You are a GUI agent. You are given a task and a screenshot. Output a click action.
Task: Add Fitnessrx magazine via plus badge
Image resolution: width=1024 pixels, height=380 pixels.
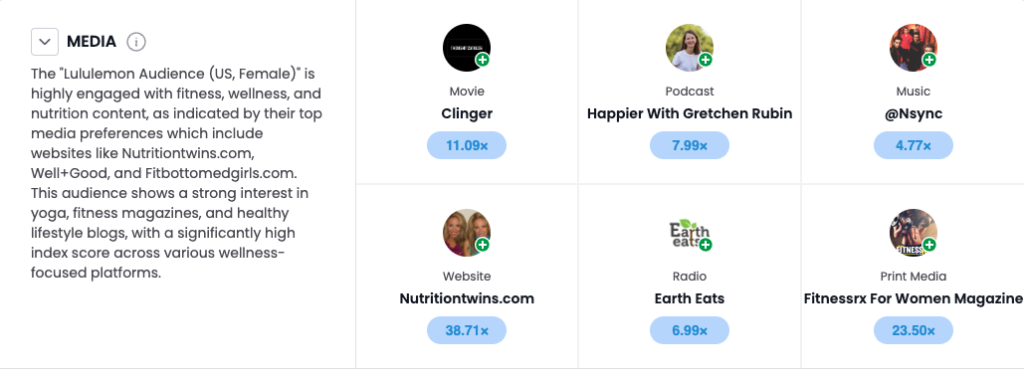tap(929, 245)
